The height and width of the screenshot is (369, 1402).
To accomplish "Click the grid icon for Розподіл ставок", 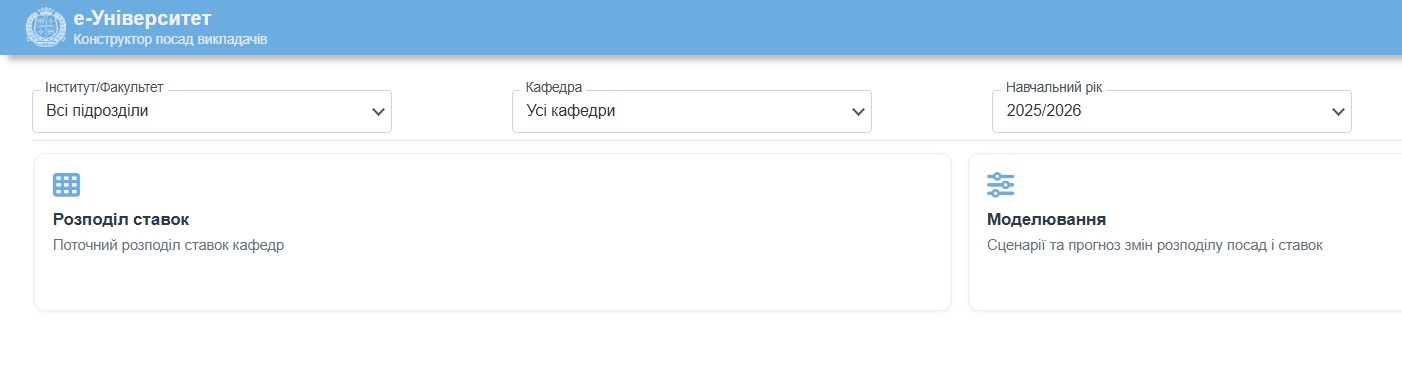I will click(x=66, y=185).
